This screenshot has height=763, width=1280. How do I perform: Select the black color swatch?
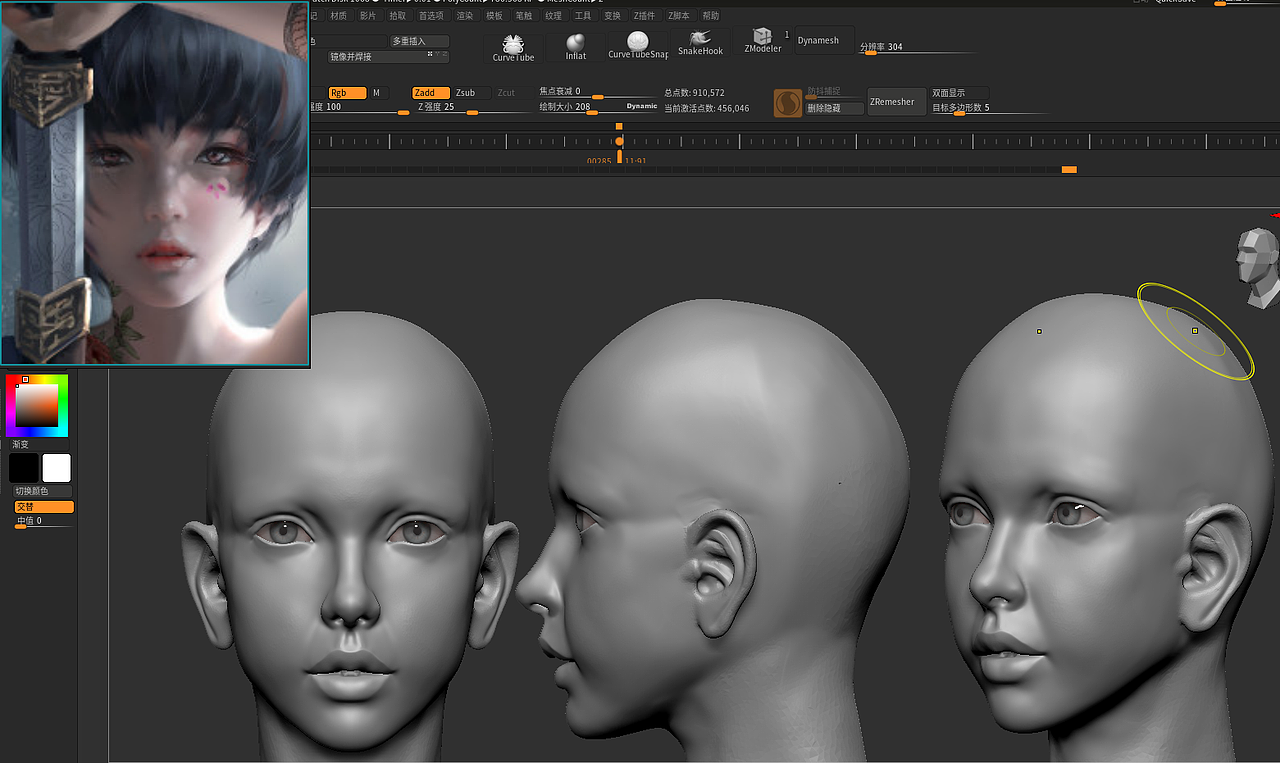(24, 467)
